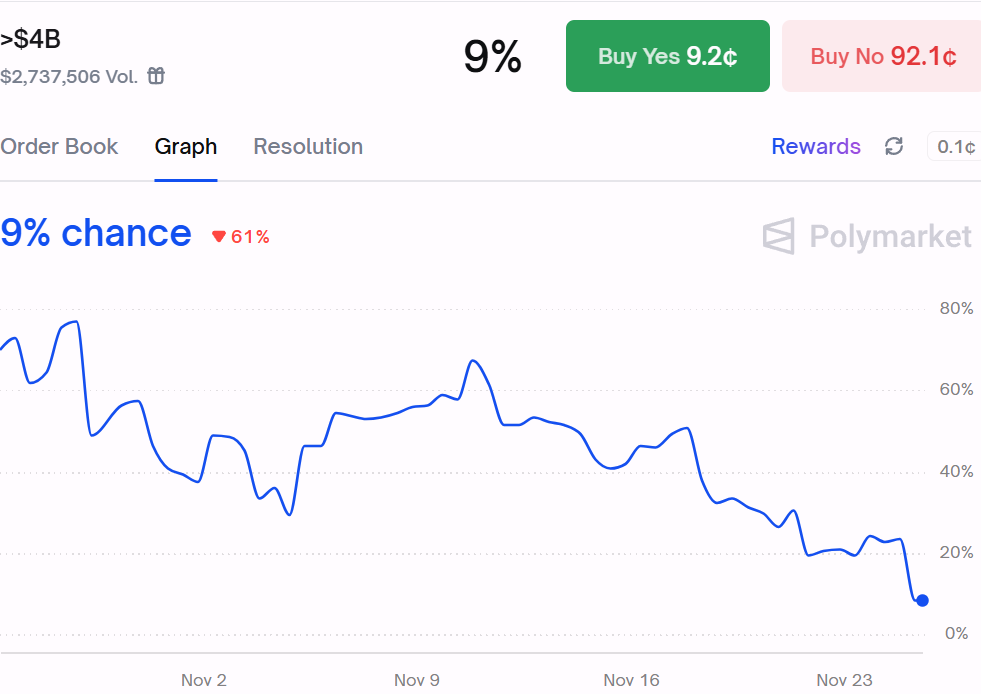Viewport: 981px width, 694px height.
Task: Refresh the market data with the circular arrows icon
Action: click(893, 146)
